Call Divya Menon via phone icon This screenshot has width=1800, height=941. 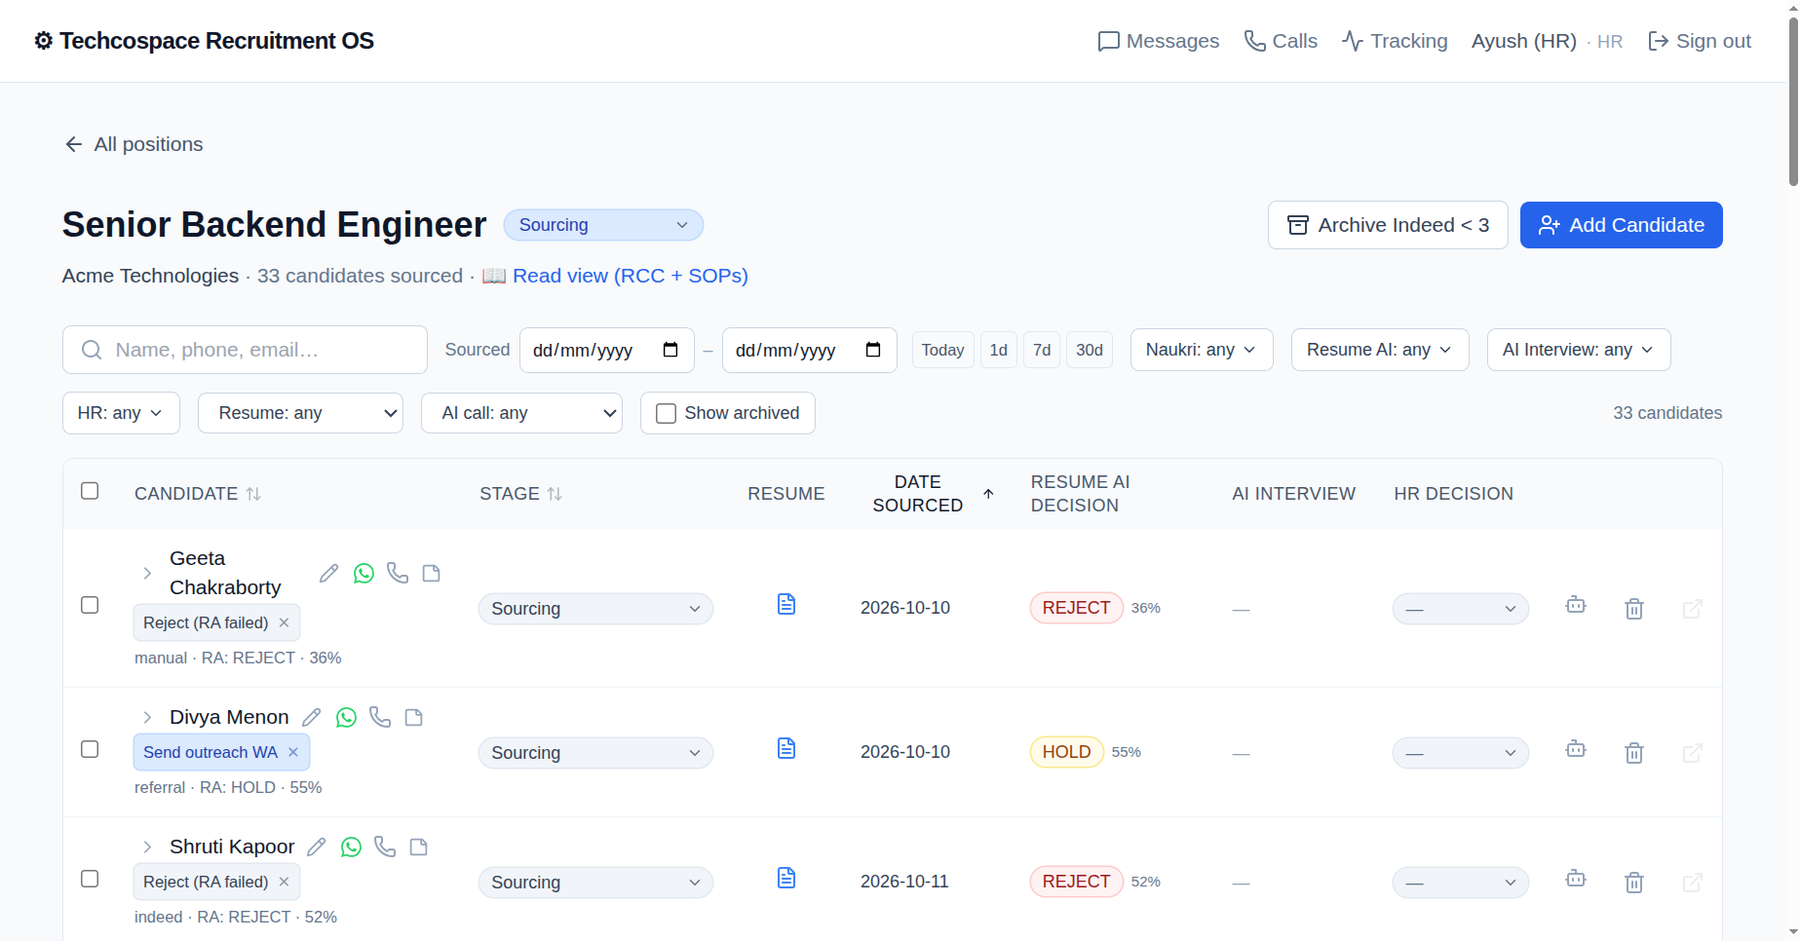pyautogui.click(x=380, y=717)
